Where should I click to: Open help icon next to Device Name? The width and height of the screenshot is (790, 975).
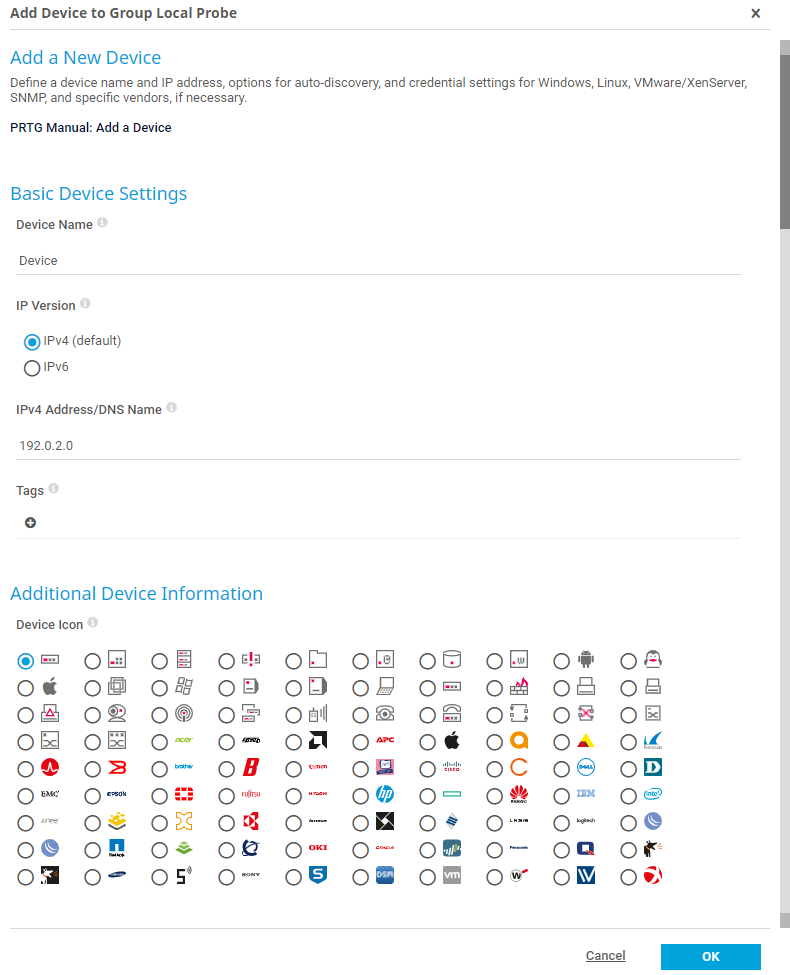click(x=102, y=224)
